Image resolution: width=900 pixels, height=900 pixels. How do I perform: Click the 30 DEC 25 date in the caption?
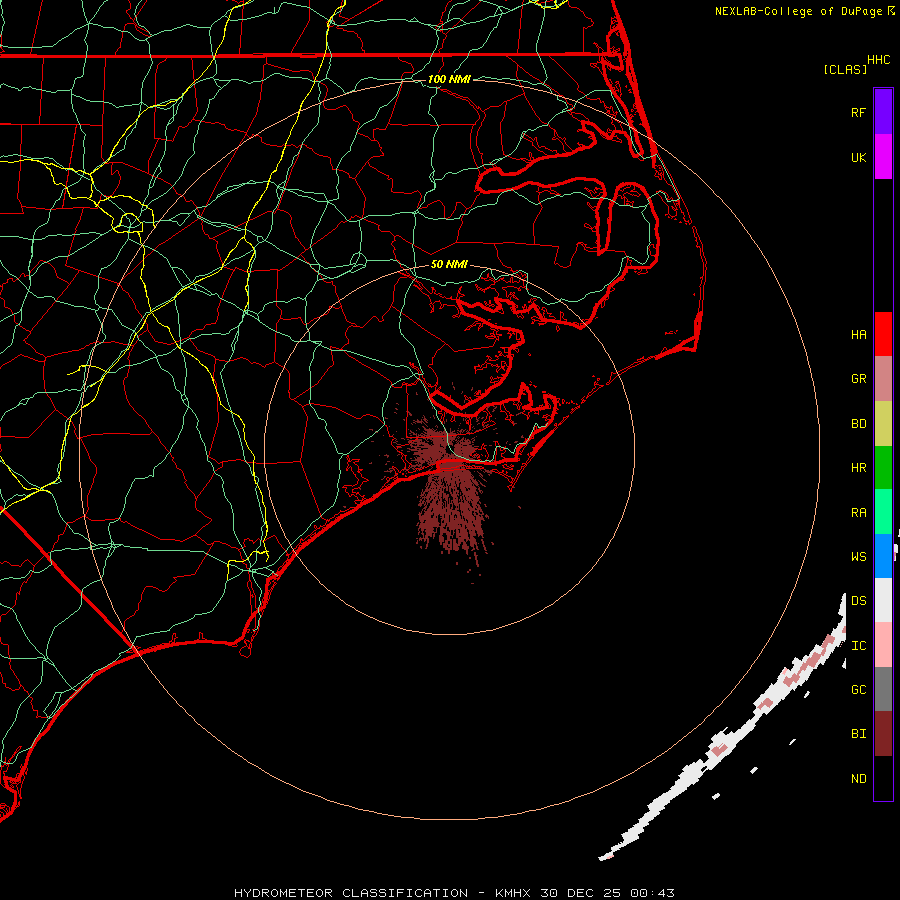click(x=580, y=893)
